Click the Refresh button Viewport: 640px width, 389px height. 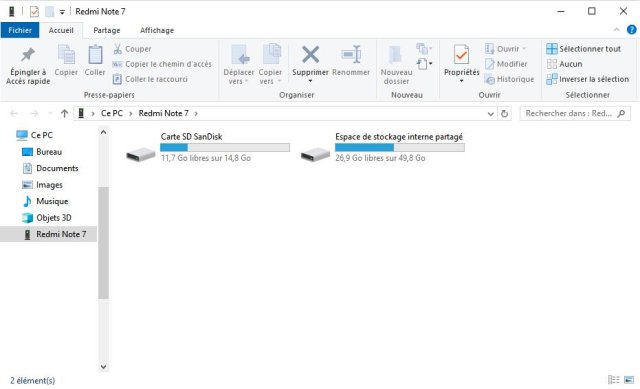pos(504,113)
